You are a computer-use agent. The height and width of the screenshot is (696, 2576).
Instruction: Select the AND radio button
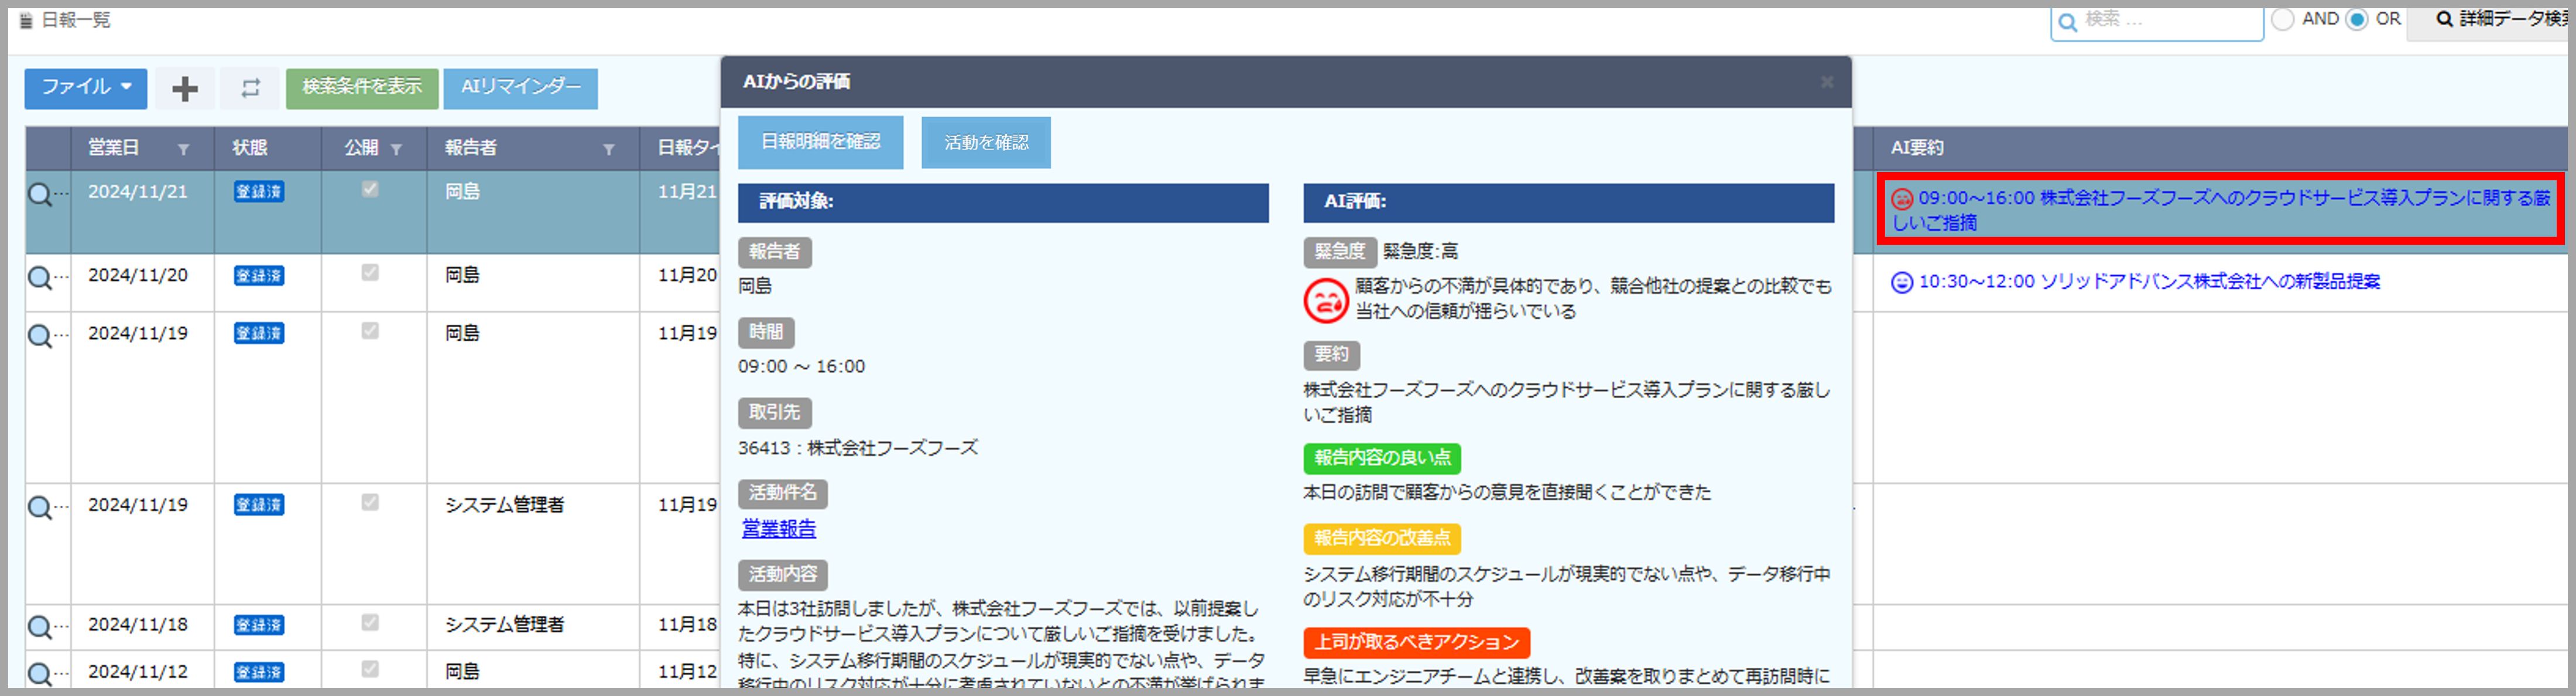[2282, 20]
